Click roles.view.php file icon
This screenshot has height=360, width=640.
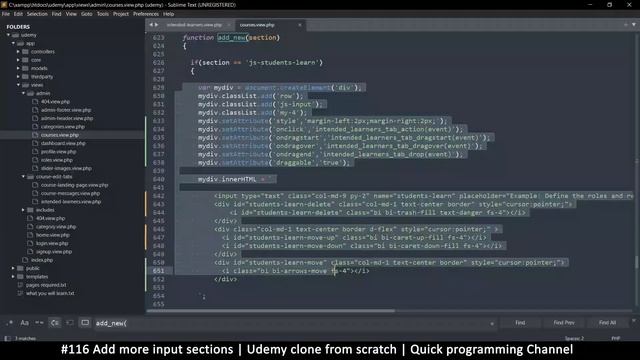point(35,160)
